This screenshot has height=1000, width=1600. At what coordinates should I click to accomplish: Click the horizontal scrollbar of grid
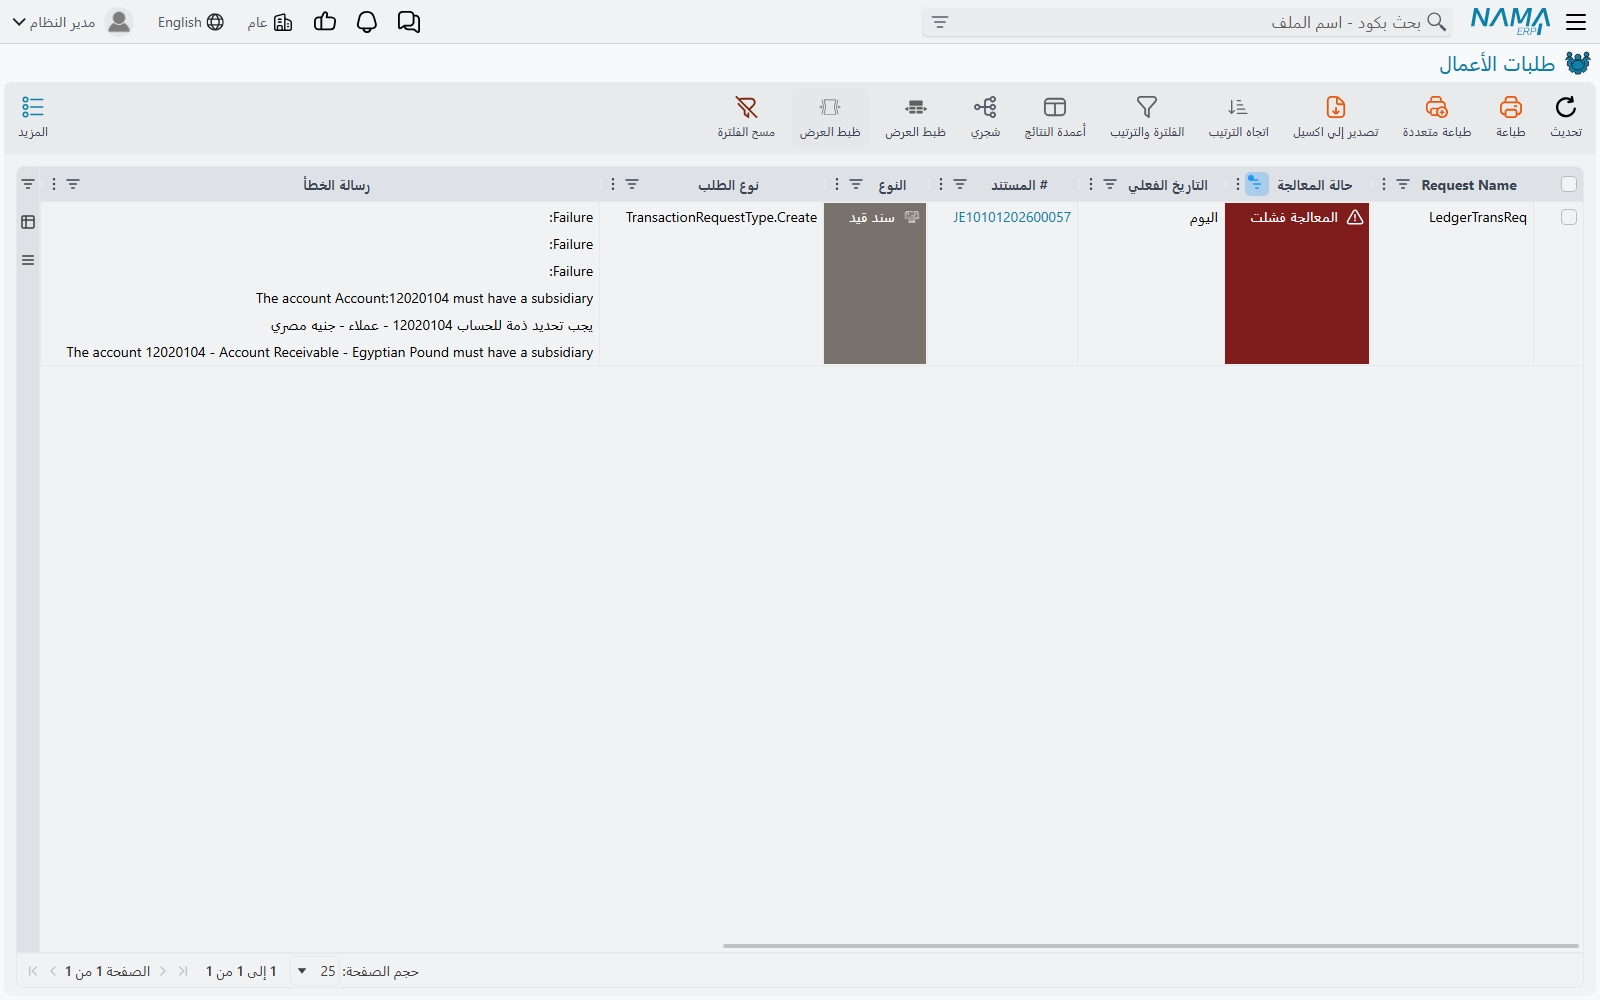pos(1150,945)
